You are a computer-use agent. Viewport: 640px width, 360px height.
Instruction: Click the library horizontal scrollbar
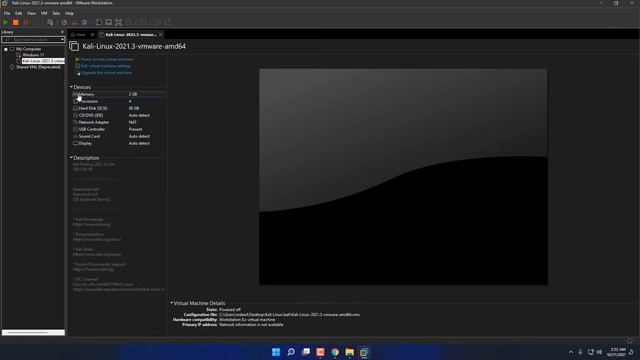pyautogui.click(x=33, y=333)
